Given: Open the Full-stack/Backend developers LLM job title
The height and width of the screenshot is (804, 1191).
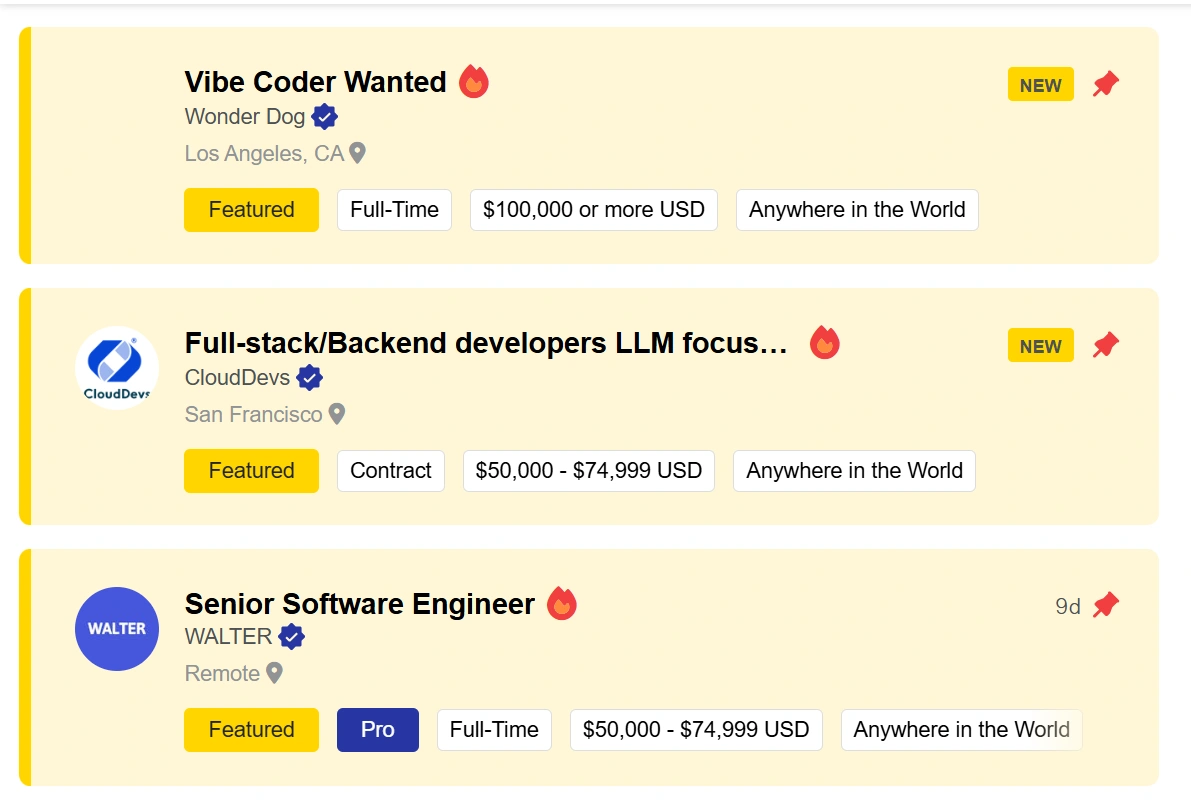Looking at the screenshot, I should [487, 343].
